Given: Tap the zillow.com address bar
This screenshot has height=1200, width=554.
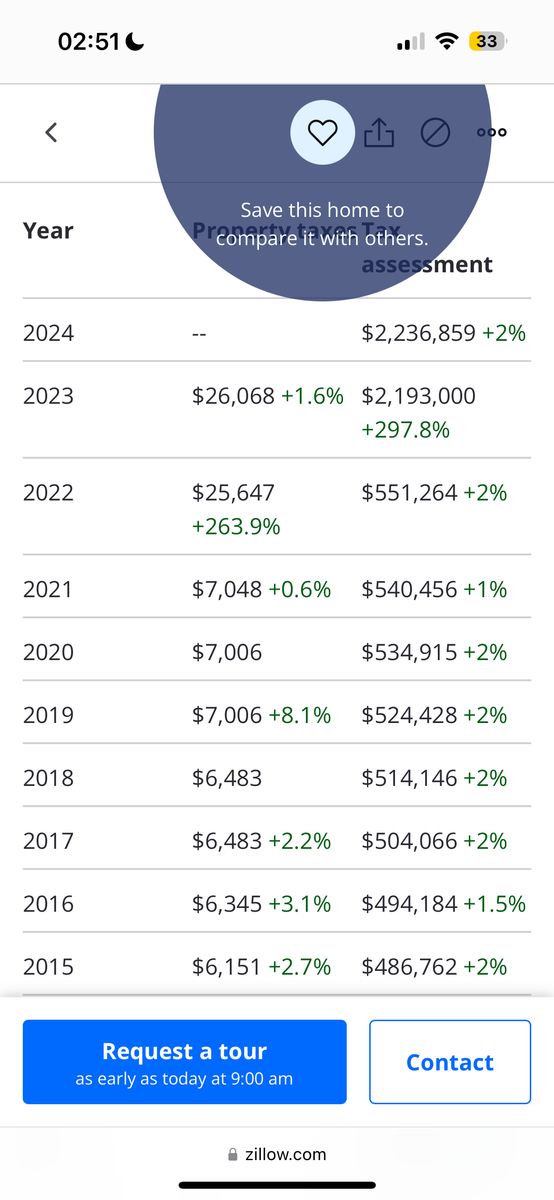Looking at the screenshot, I should click(x=277, y=1154).
